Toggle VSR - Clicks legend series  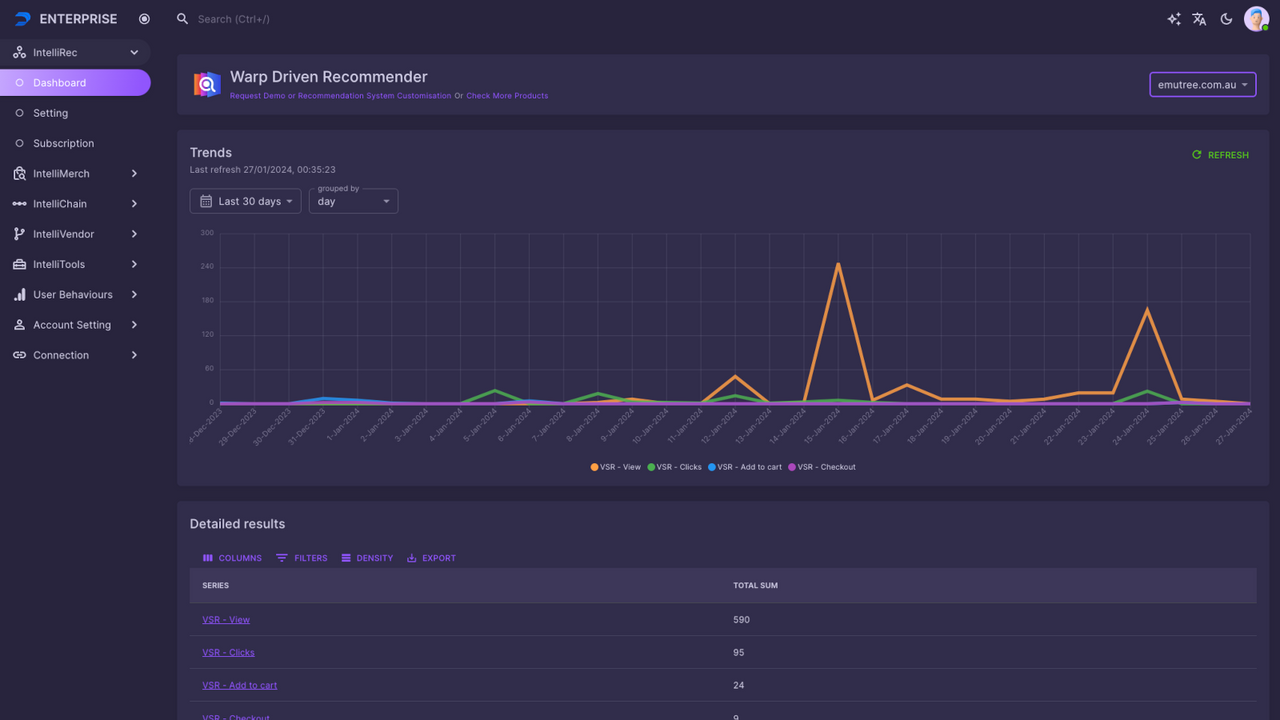coord(675,467)
